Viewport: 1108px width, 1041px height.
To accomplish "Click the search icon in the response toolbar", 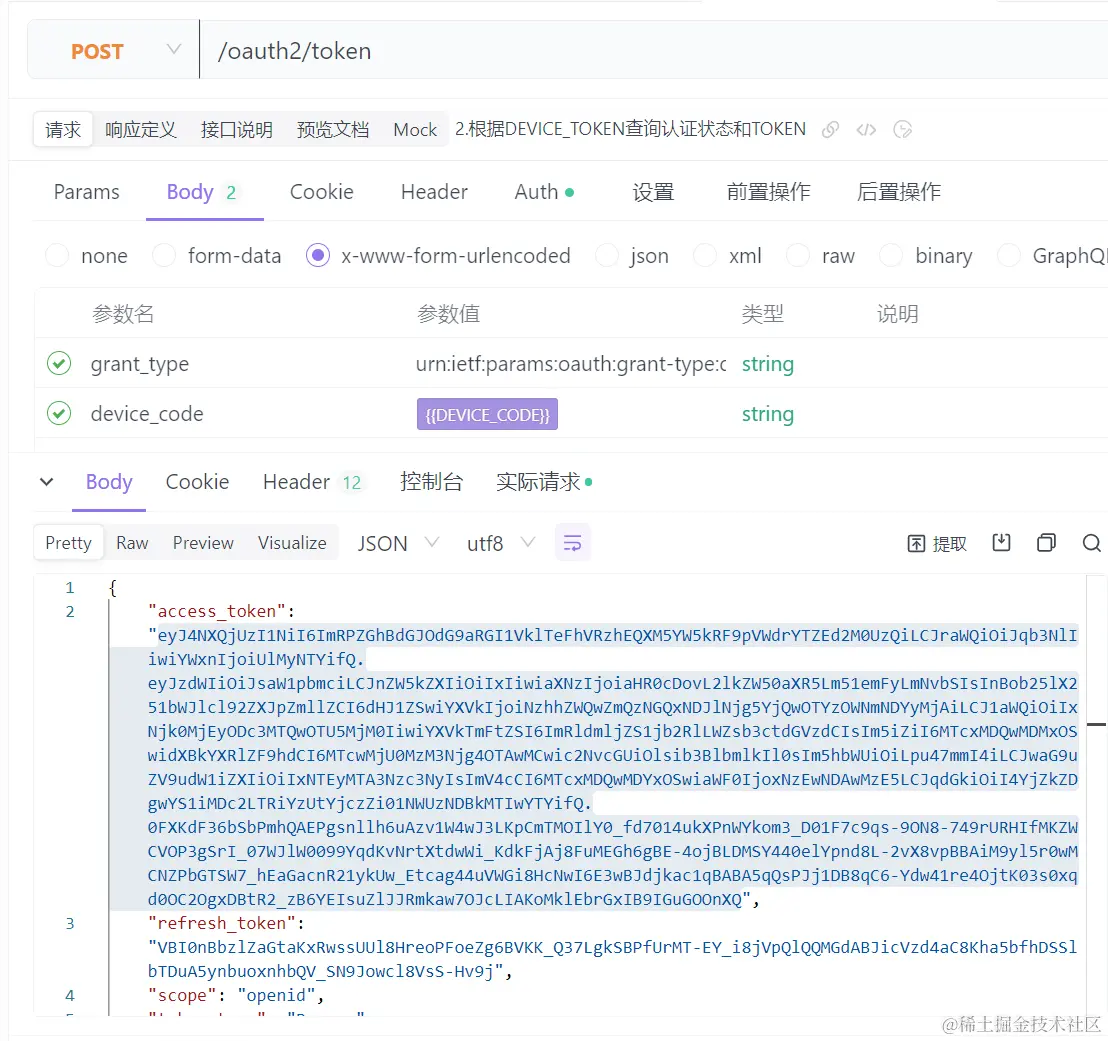I will (1092, 543).
